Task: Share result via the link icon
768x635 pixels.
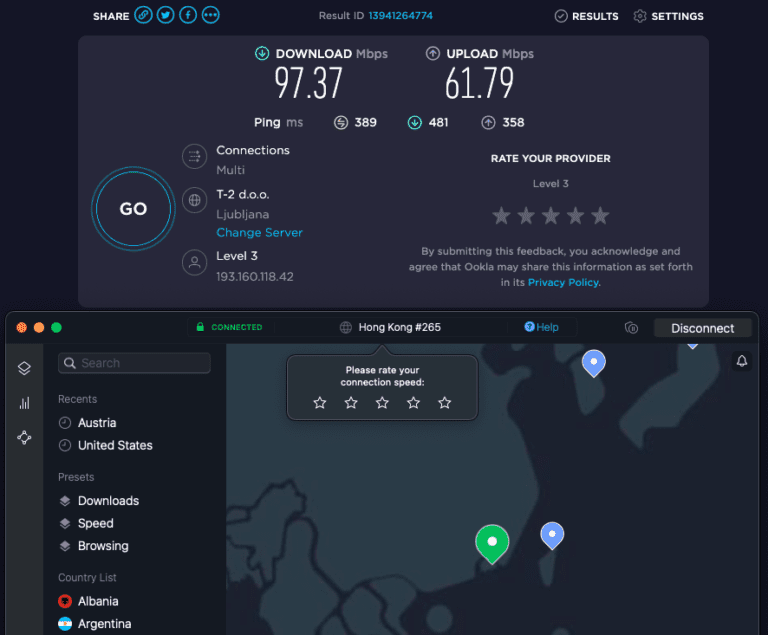Action: point(143,15)
